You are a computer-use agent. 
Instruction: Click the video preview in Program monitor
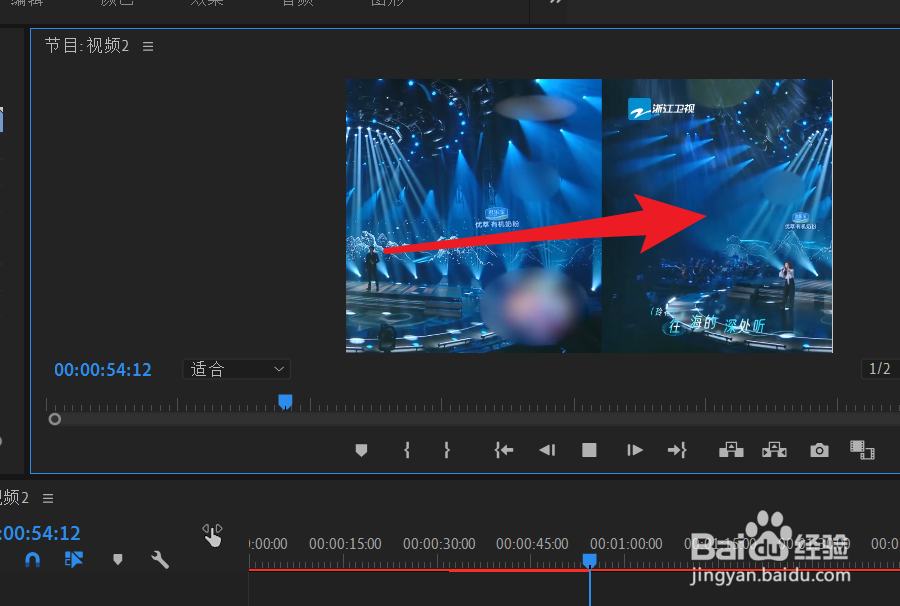pyautogui.click(x=589, y=216)
